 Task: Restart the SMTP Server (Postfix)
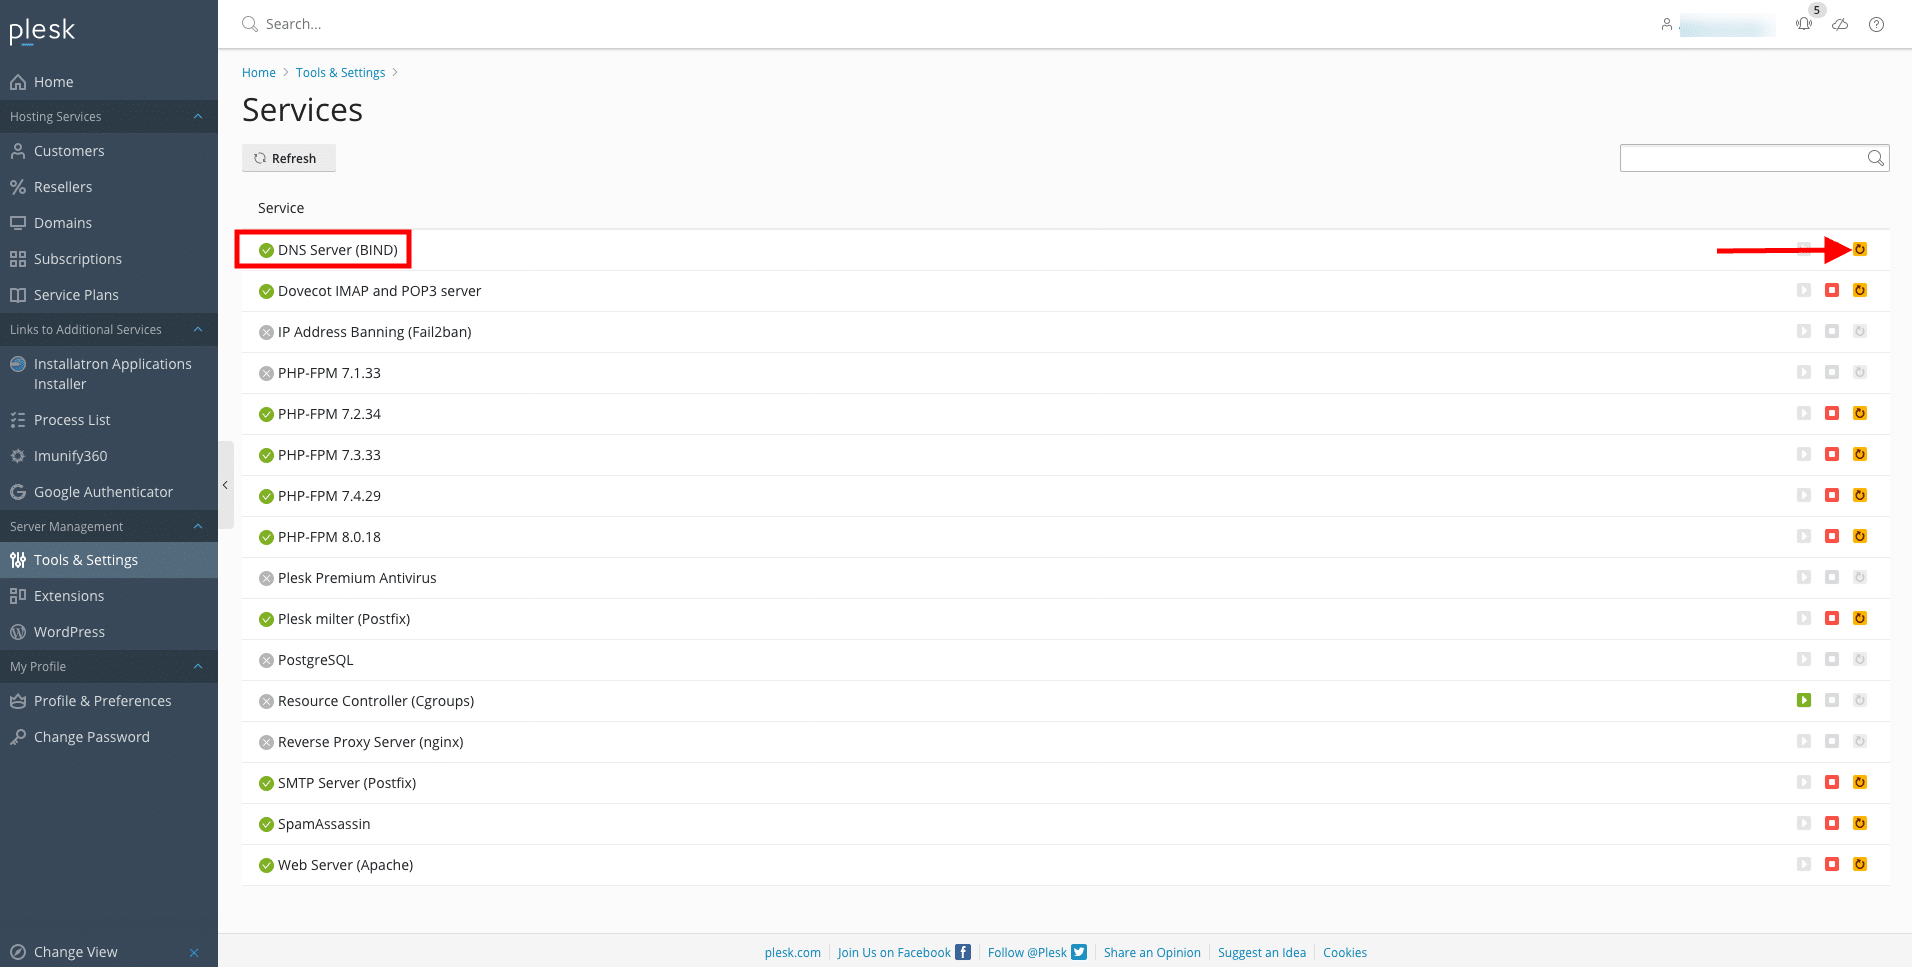point(1860,782)
